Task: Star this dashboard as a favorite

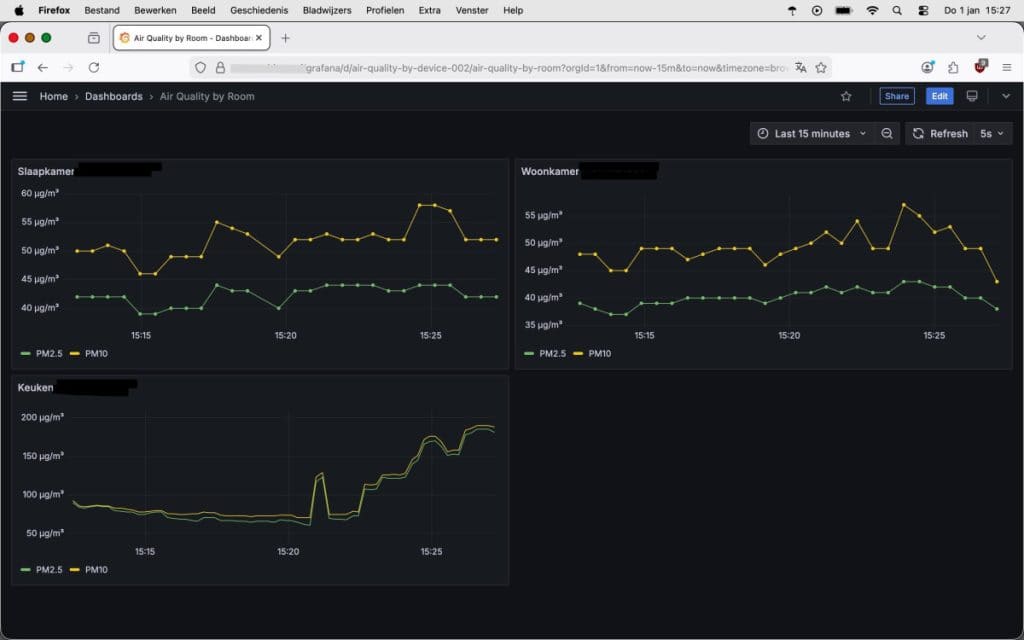Action: tap(846, 96)
